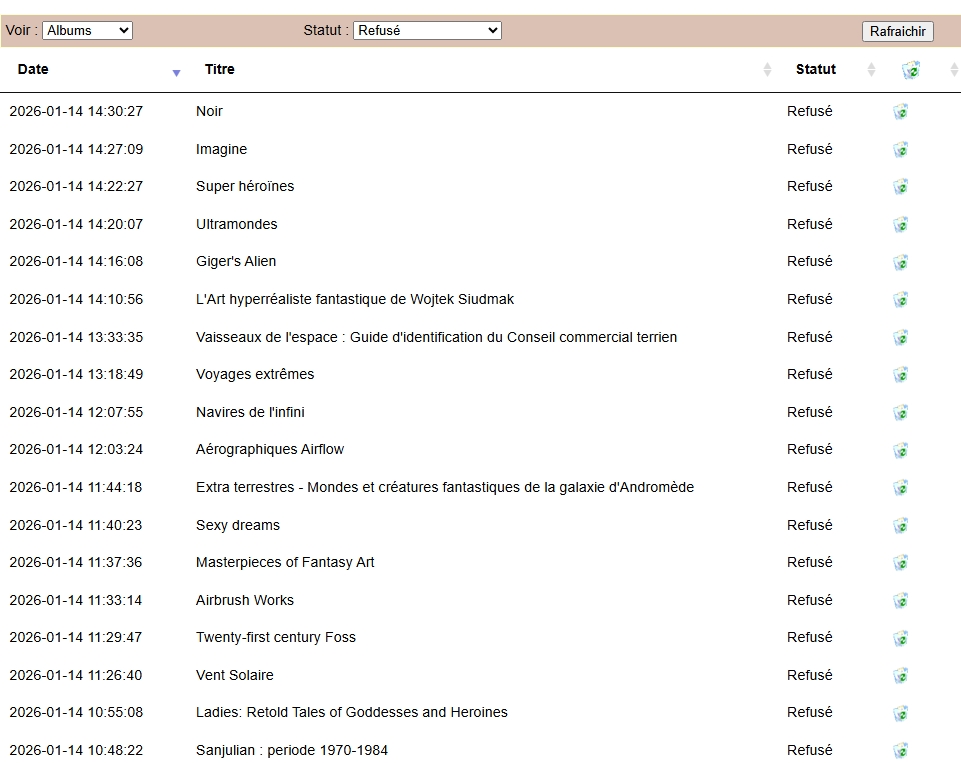Click the recycle icon for the Wojtek Siudmak row
Screen dimensions: 961x763
tap(900, 300)
